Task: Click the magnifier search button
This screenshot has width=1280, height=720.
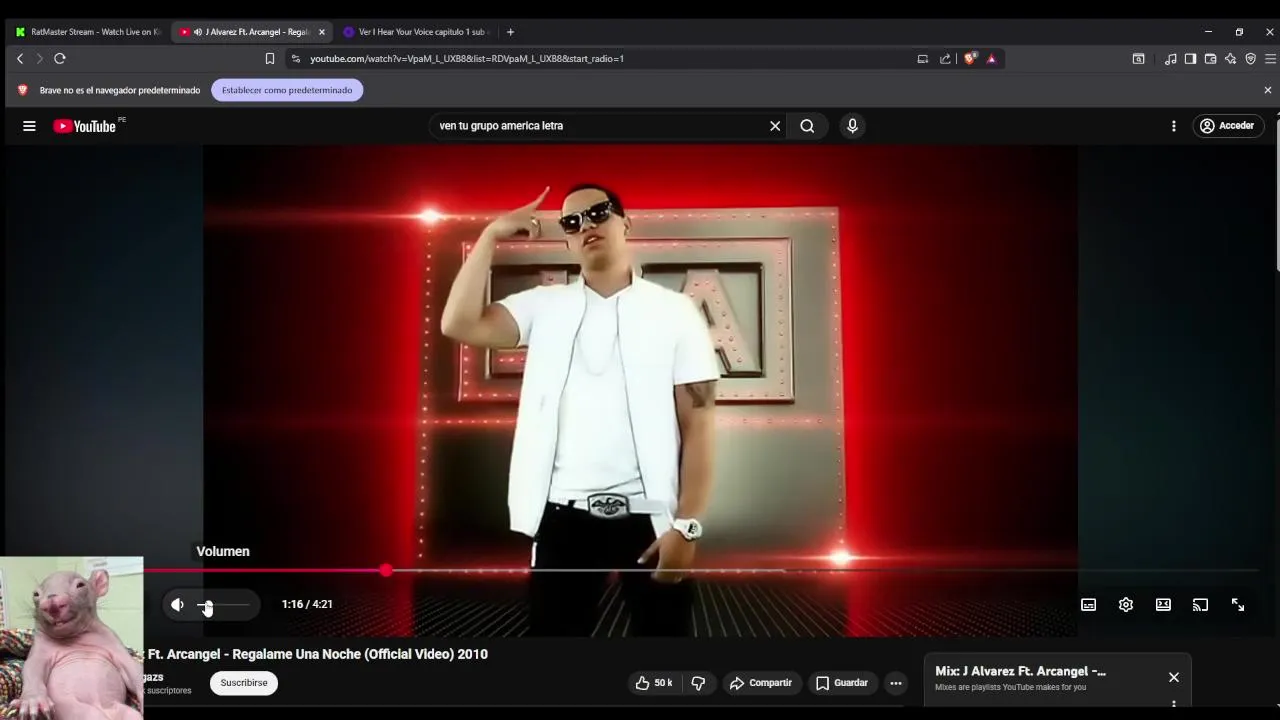Action: (x=807, y=126)
